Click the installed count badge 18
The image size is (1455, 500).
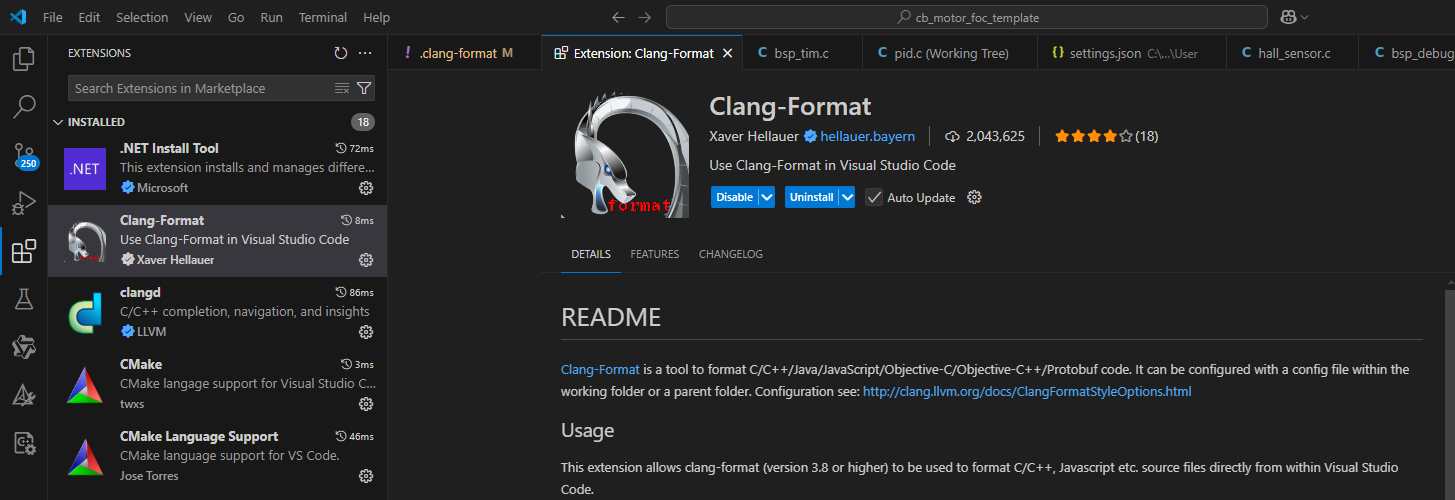[x=362, y=122]
